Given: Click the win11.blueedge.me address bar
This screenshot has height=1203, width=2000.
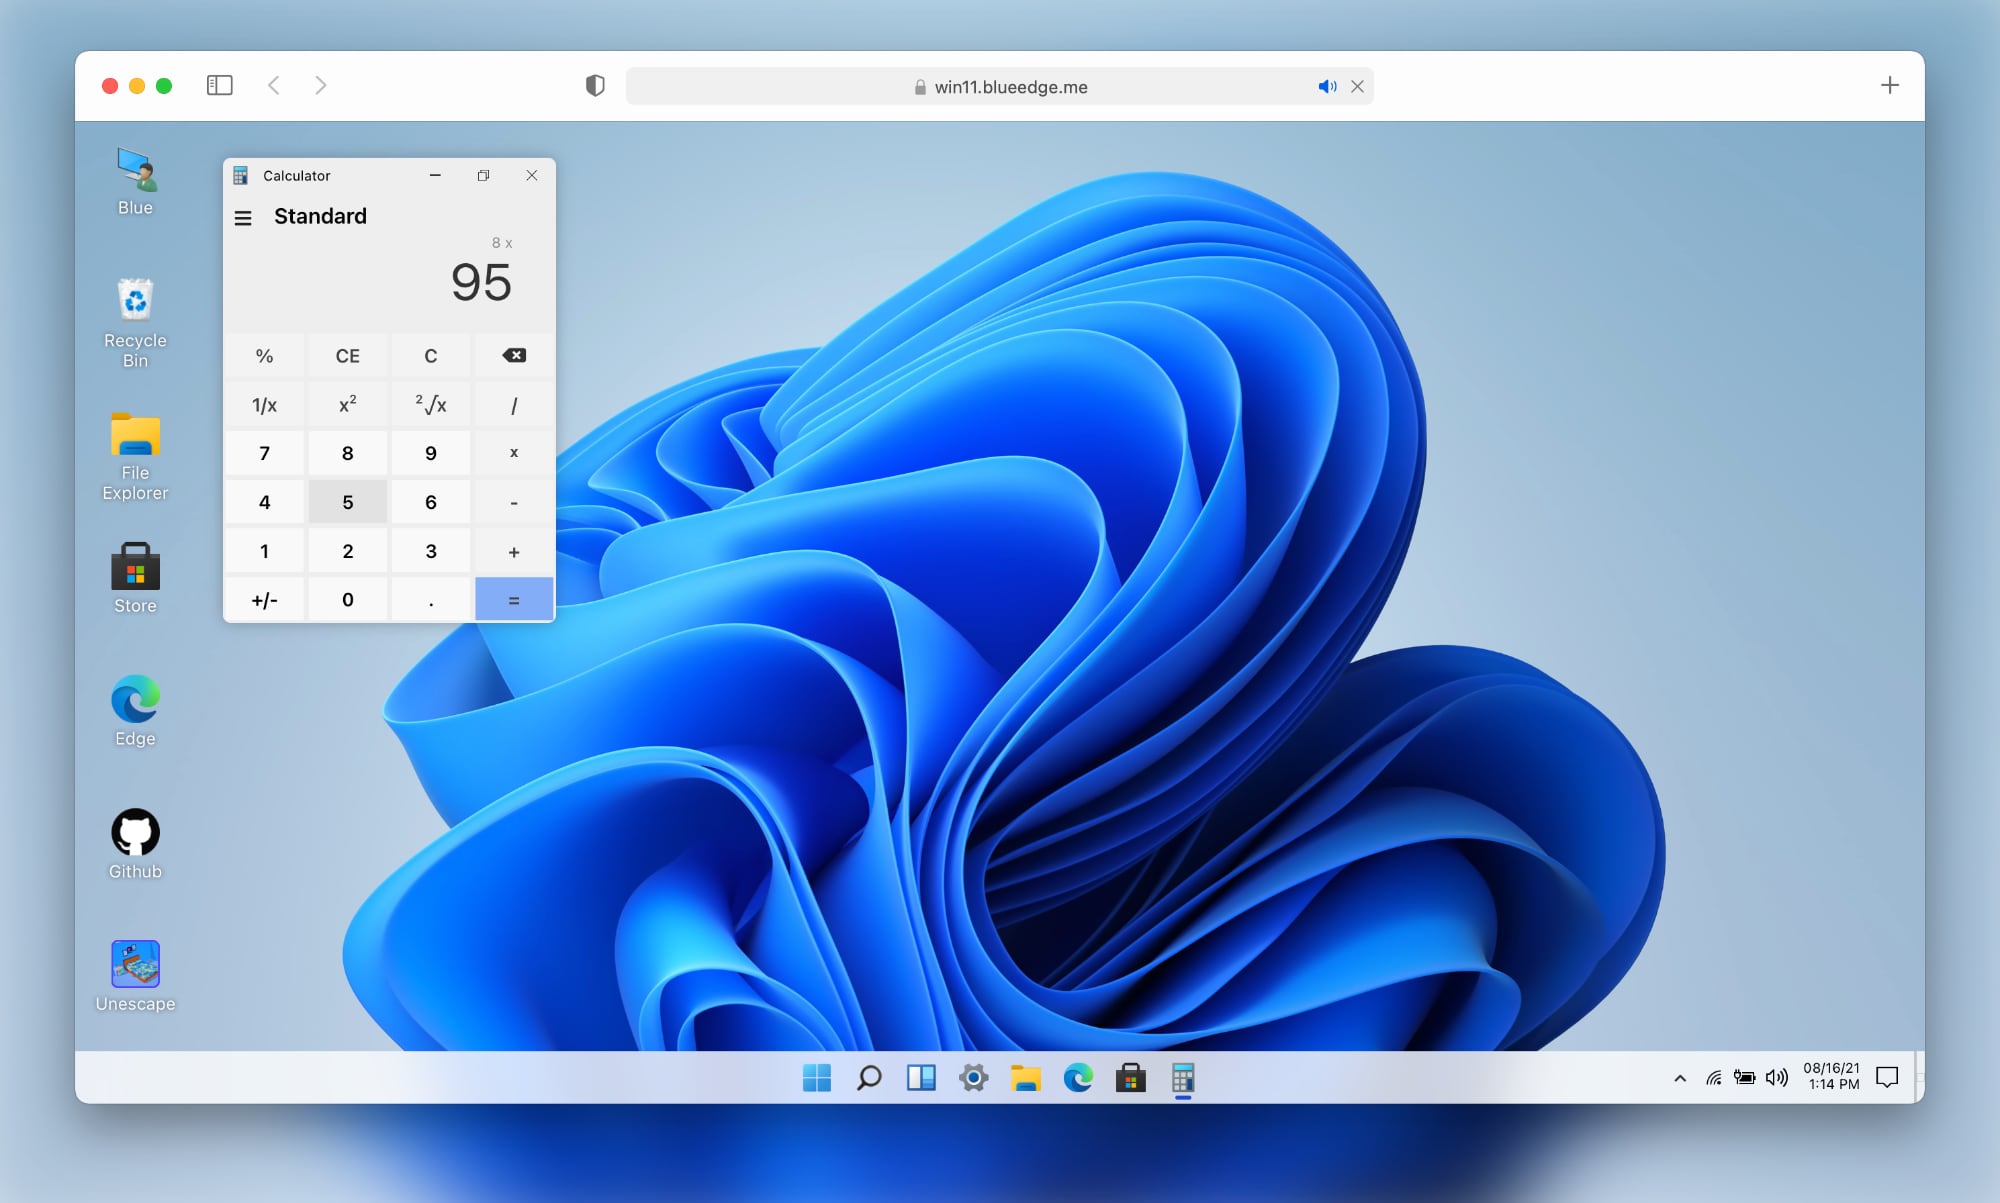Looking at the screenshot, I should pyautogui.click(x=1010, y=87).
